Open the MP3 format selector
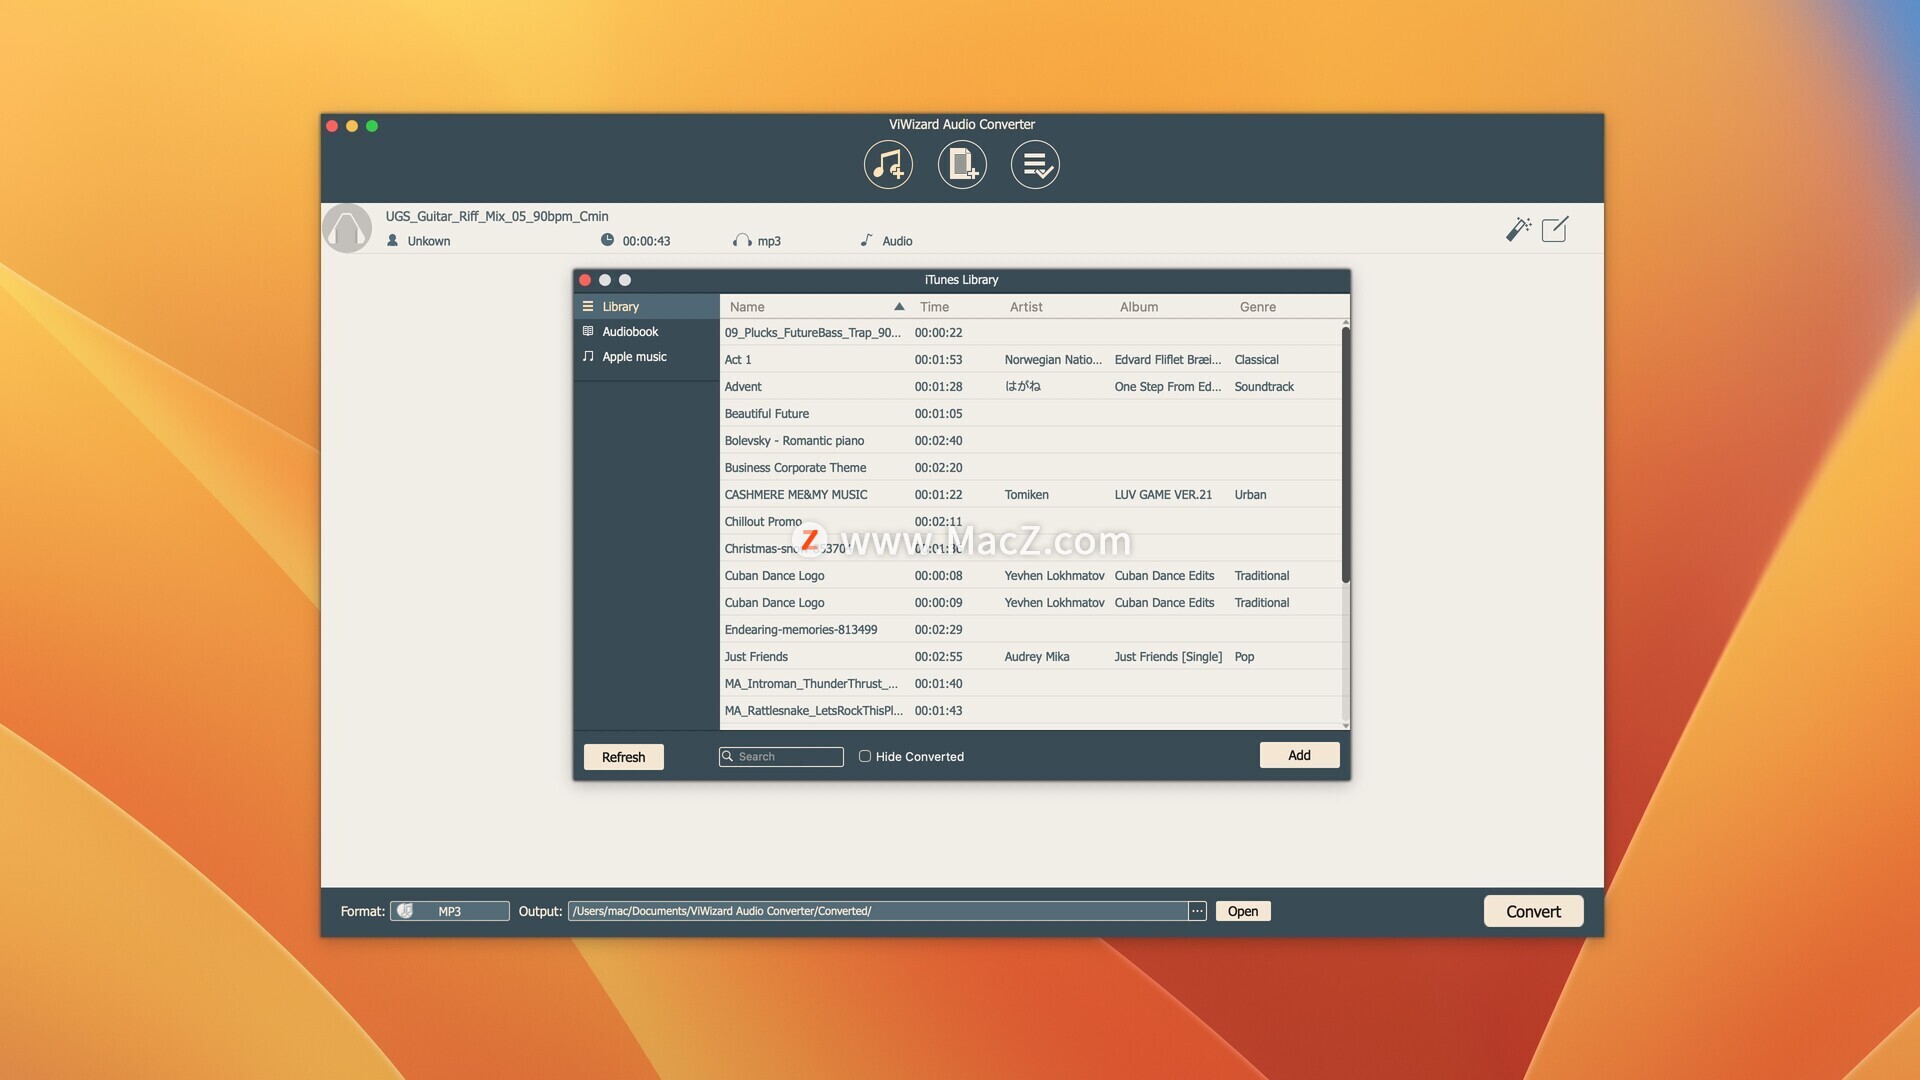Image resolution: width=1920 pixels, height=1080 pixels. [449, 911]
